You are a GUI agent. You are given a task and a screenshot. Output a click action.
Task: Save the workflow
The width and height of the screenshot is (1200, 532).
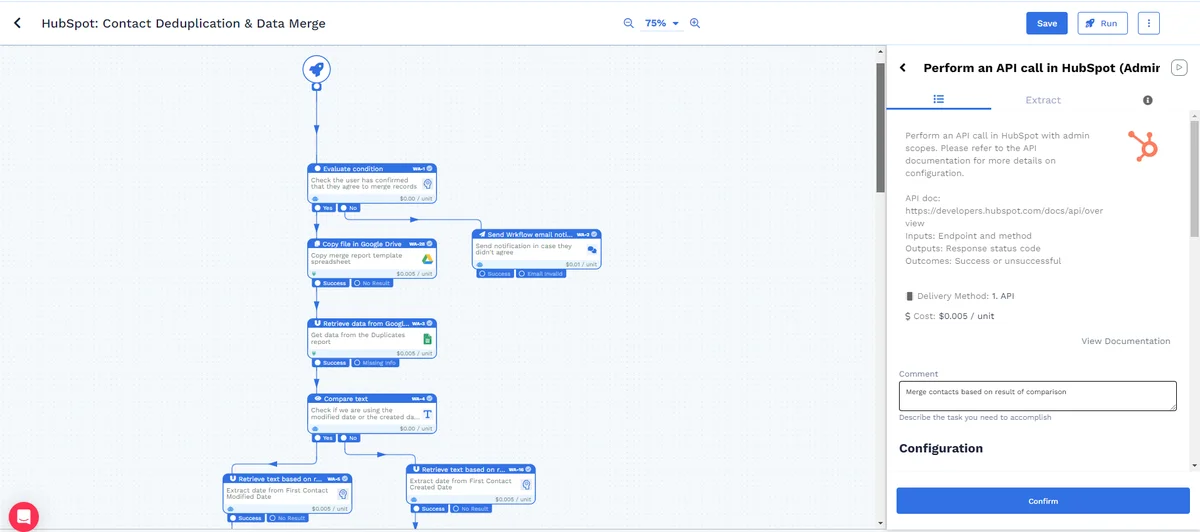click(1047, 23)
